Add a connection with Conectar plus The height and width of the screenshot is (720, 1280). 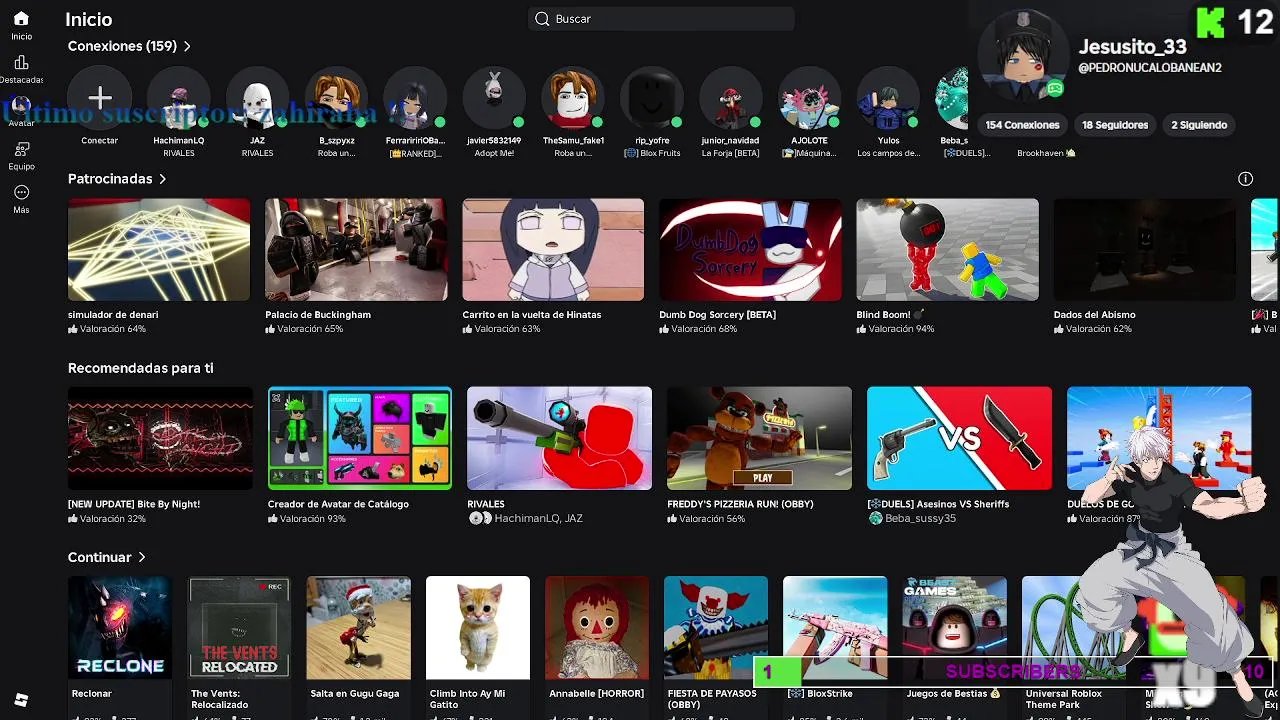(x=100, y=97)
